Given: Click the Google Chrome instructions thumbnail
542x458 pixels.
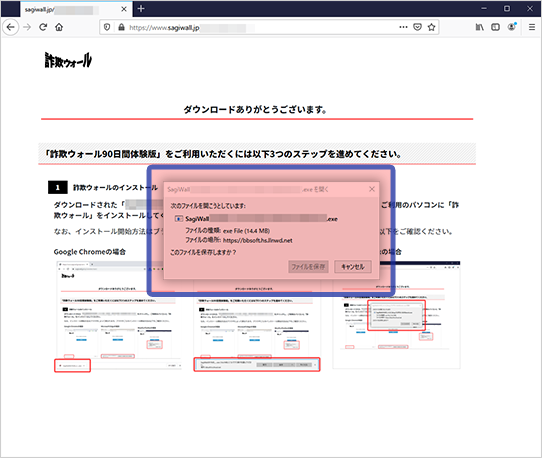Looking at the screenshot, I should pyautogui.click(x=119, y=316).
